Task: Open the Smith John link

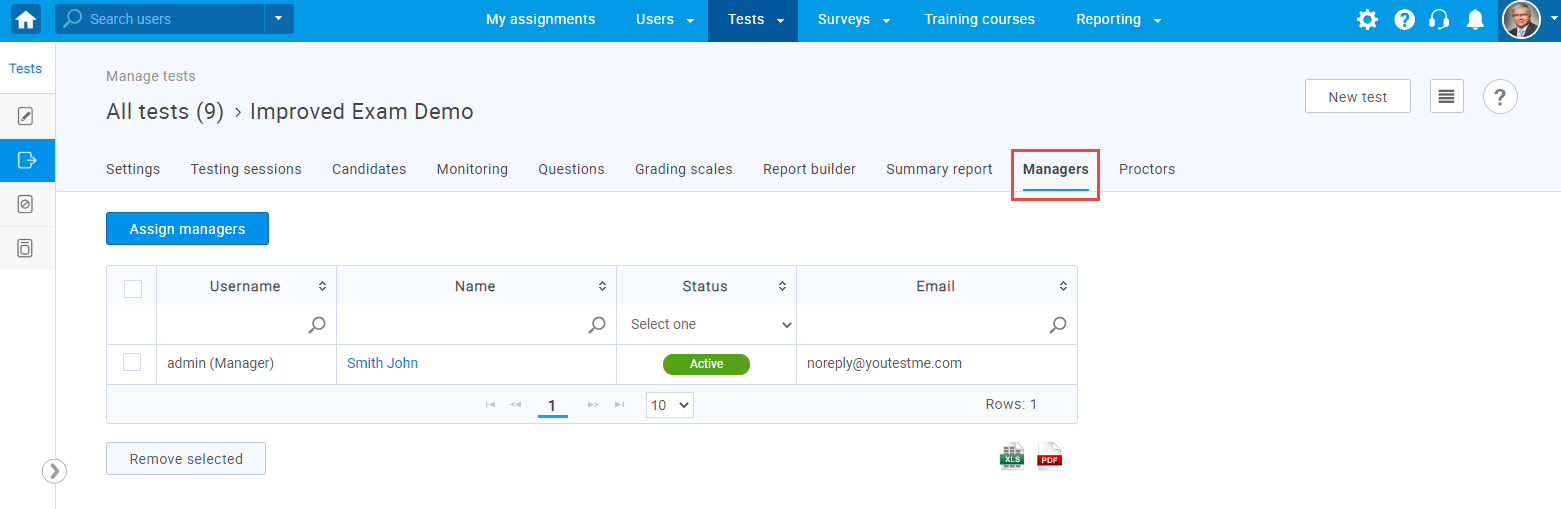Action: click(x=382, y=363)
